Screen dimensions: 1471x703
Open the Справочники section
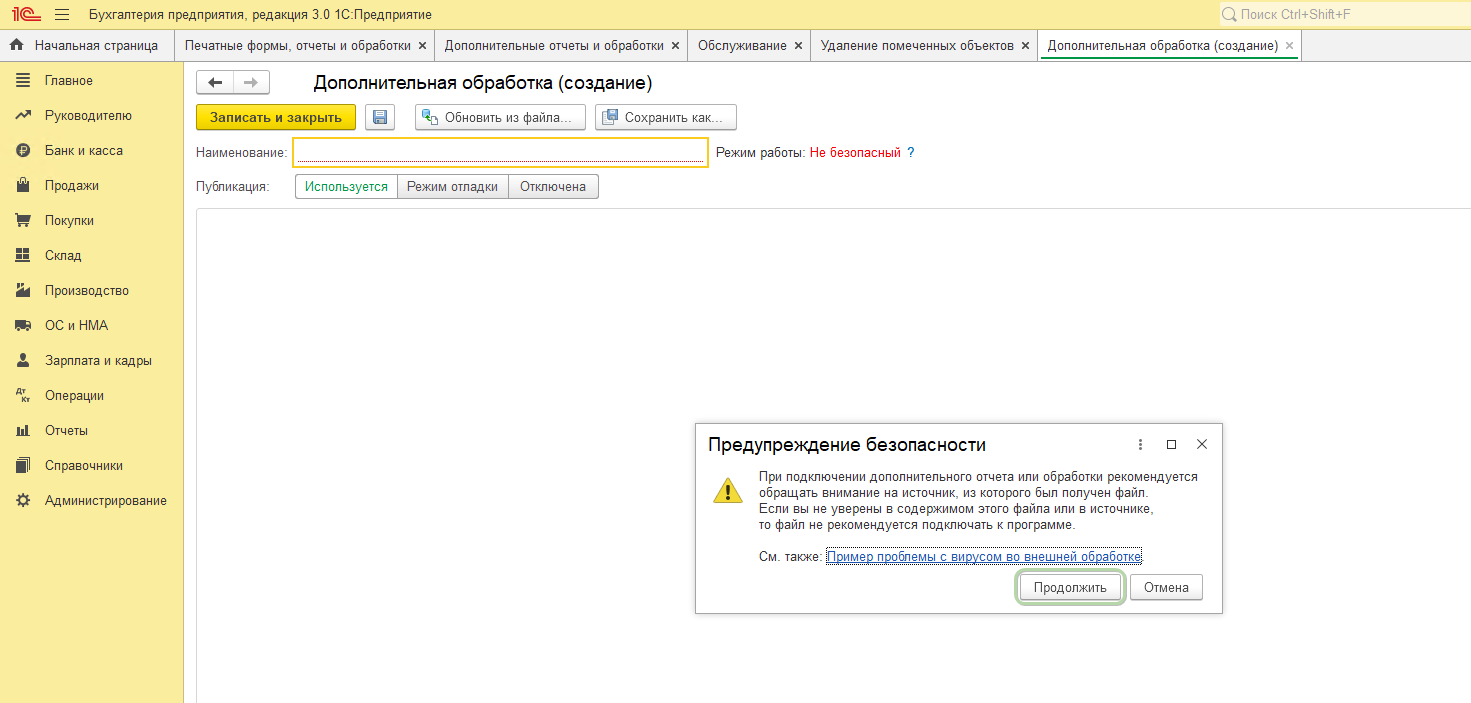pyautogui.click(x=84, y=465)
